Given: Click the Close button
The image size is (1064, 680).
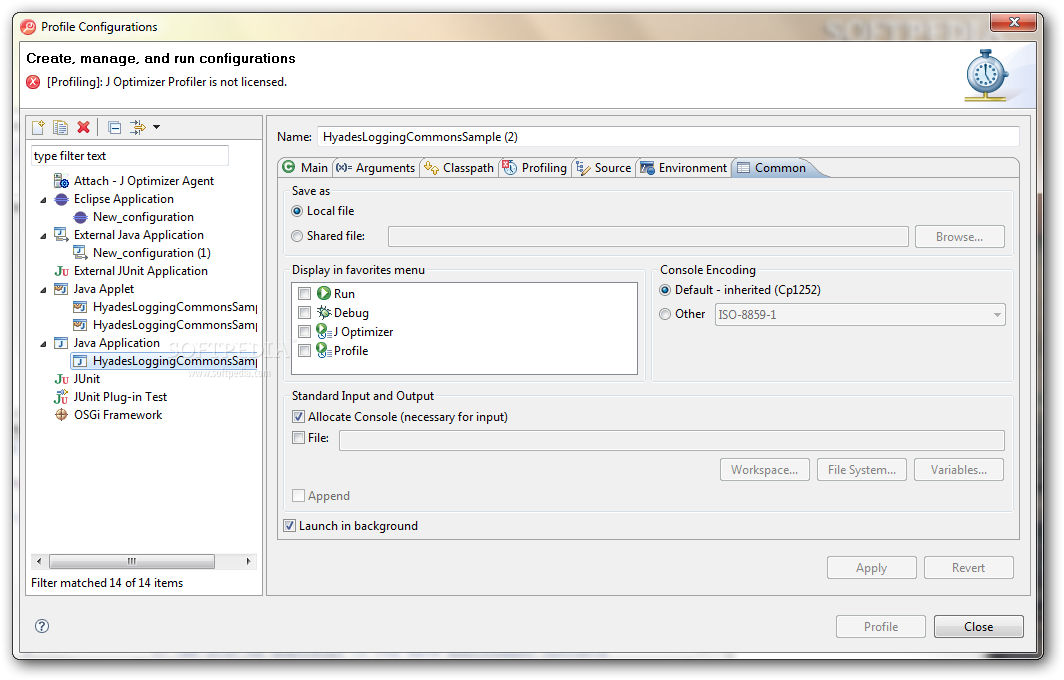Looking at the screenshot, I should click(x=978, y=627).
